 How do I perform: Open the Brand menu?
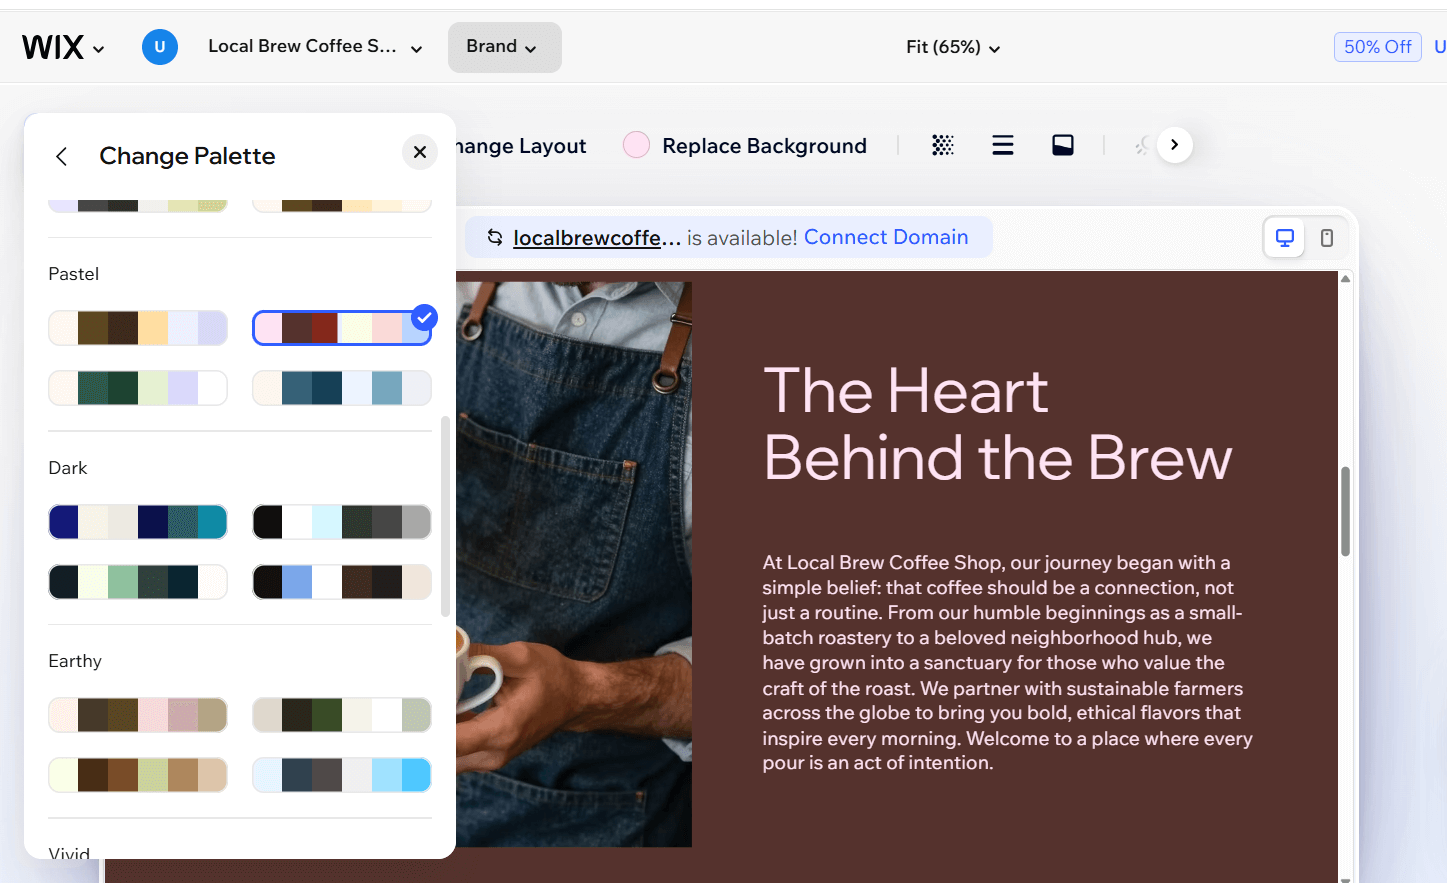tap(503, 47)
